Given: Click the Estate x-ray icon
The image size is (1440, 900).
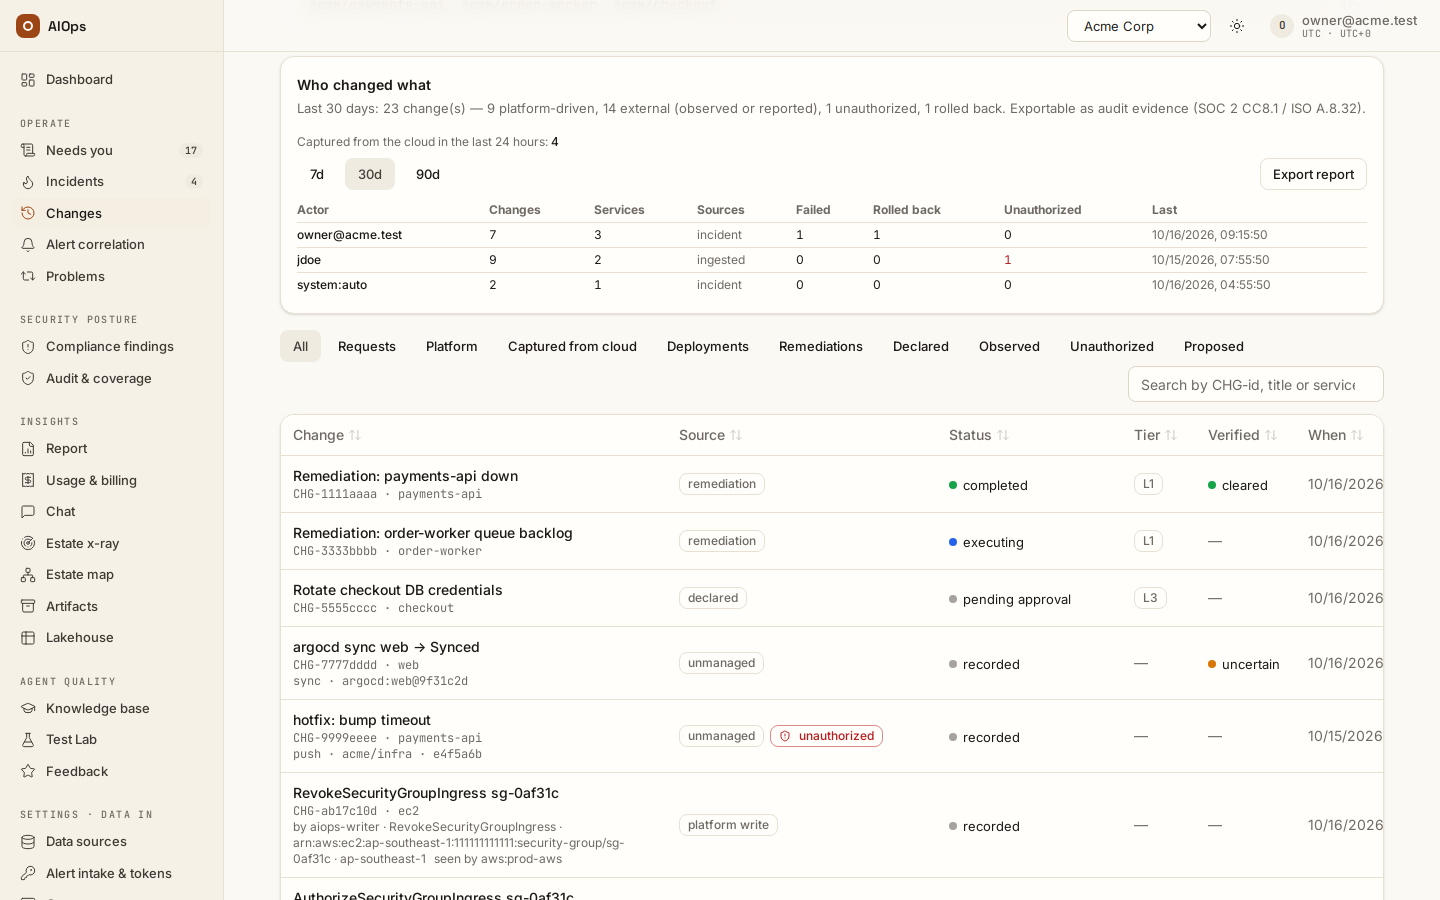Looking at the screenshot, I should [x=28, y=544].
